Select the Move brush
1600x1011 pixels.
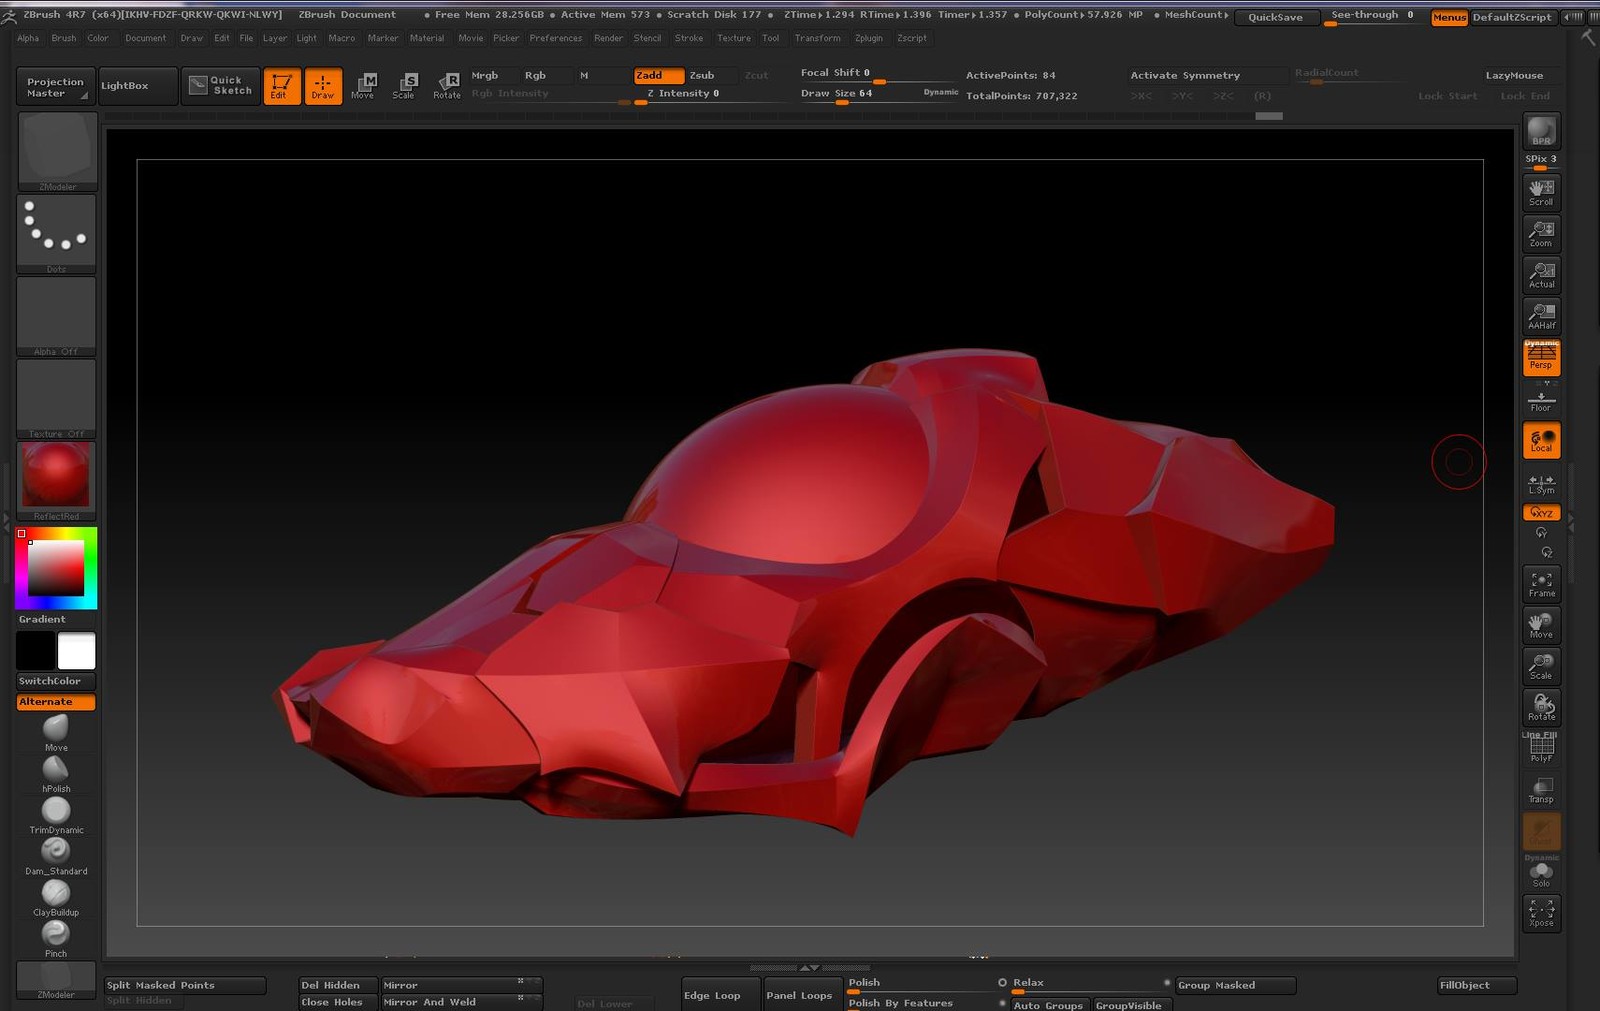[56, 733]
